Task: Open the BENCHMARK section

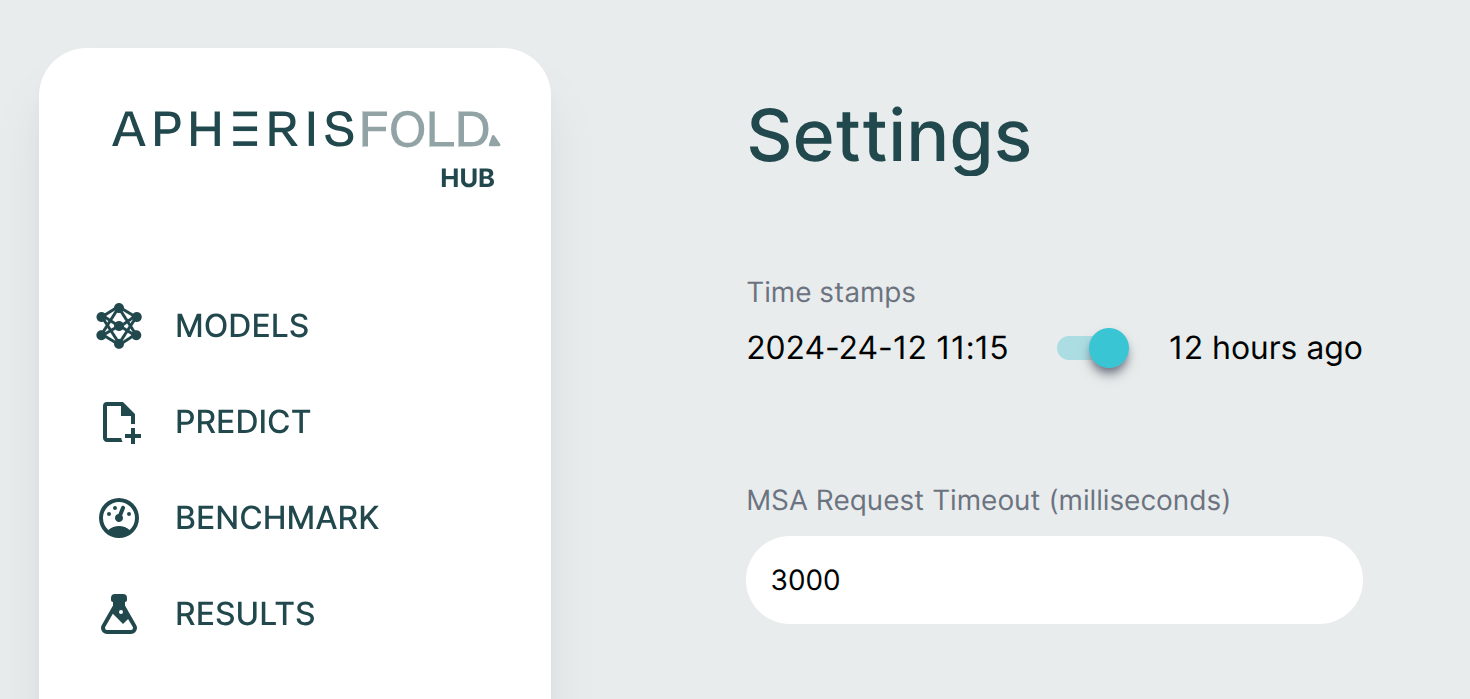Action: click(277, 518)
